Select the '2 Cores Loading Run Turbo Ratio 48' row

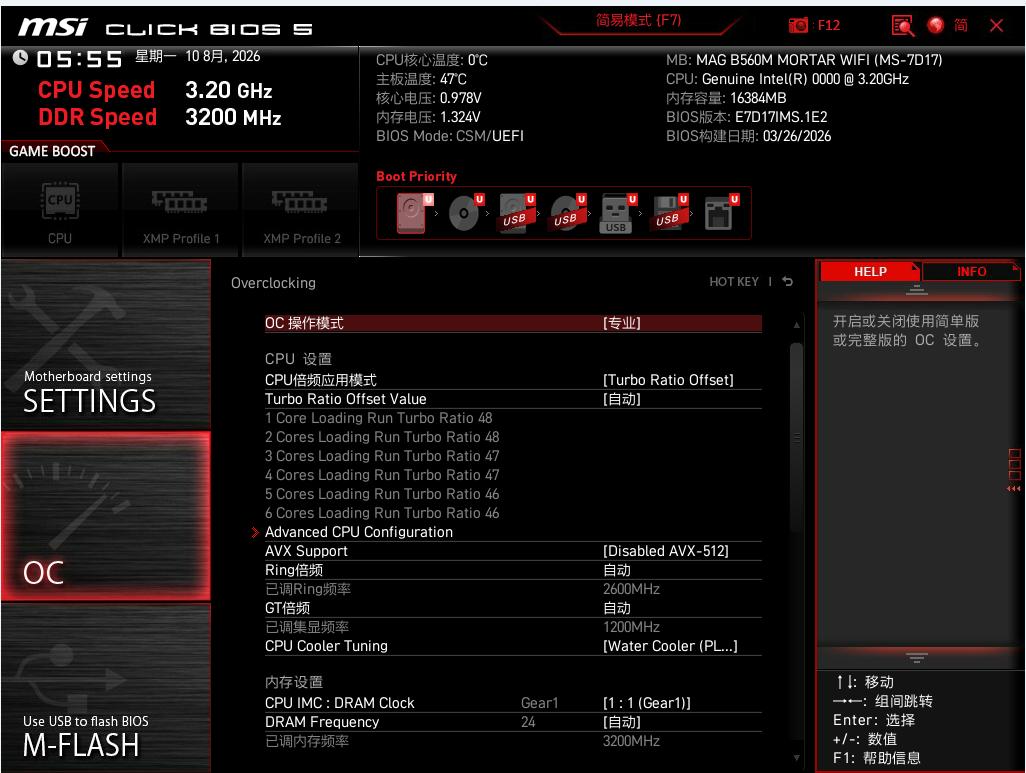click(381, 437)
